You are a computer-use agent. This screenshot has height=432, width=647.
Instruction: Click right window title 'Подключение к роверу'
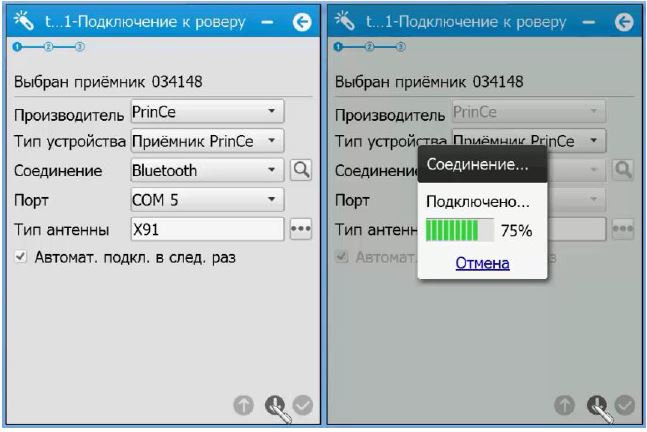[x=482, y=22]
